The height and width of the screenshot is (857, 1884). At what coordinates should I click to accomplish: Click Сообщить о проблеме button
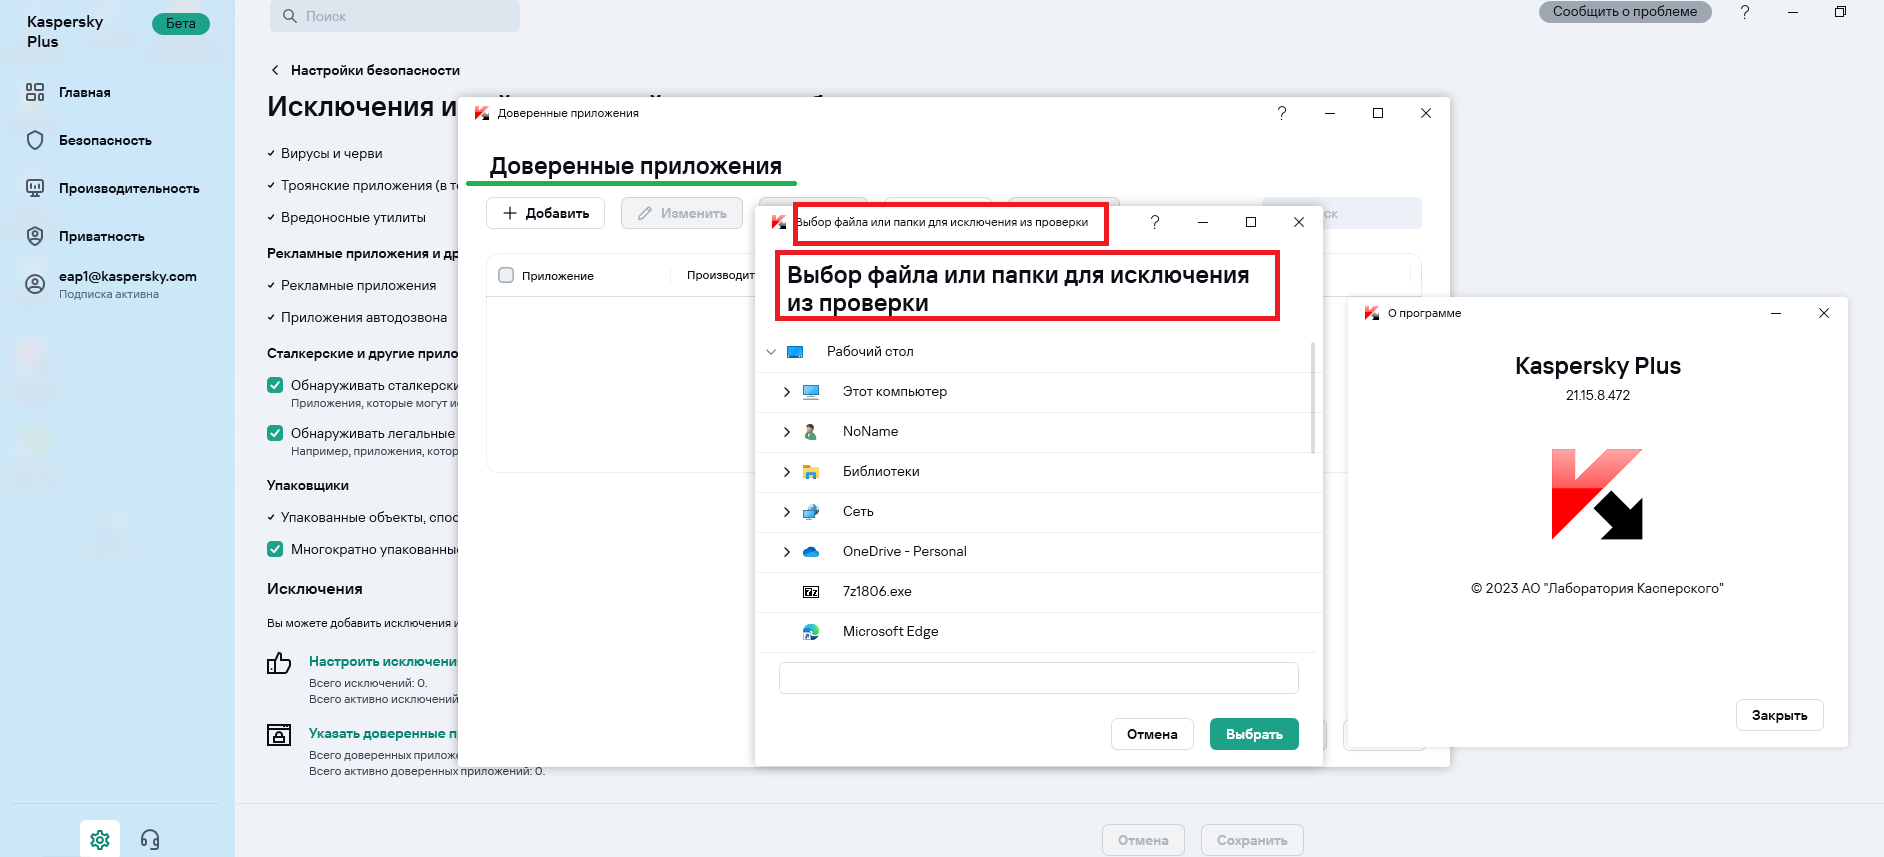click(1625, 12)
